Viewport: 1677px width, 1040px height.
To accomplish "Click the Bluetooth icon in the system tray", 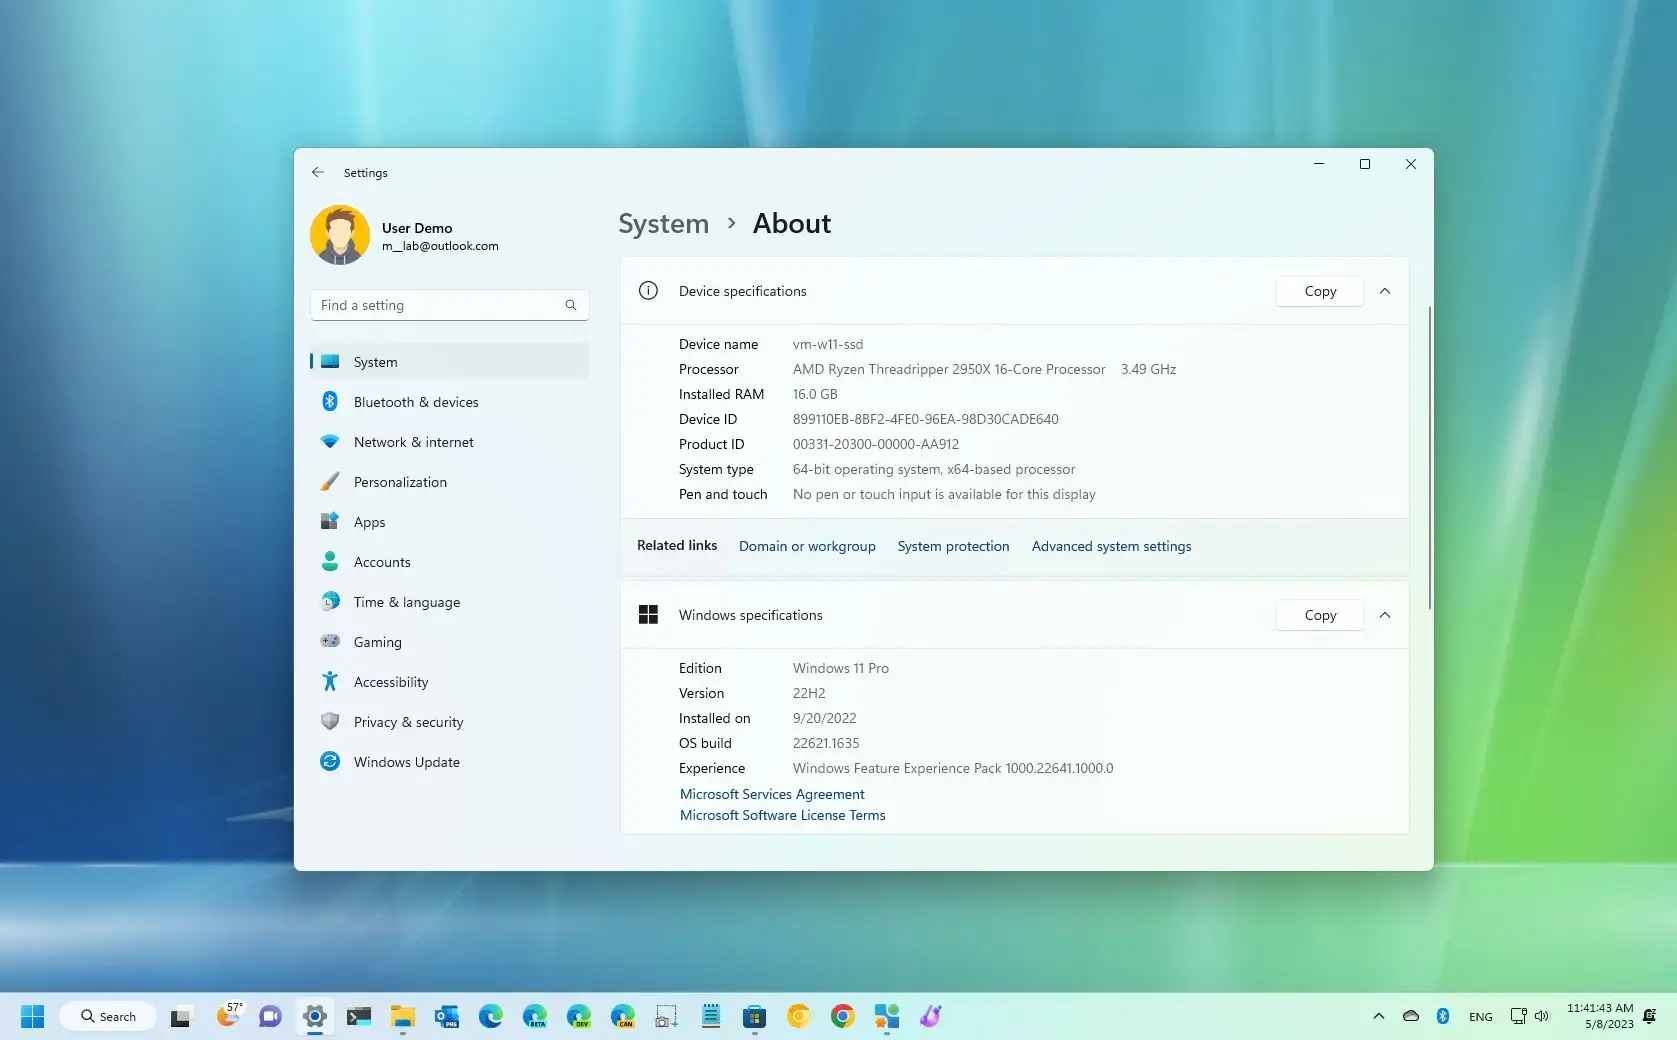I will tap(1443, 1016).
